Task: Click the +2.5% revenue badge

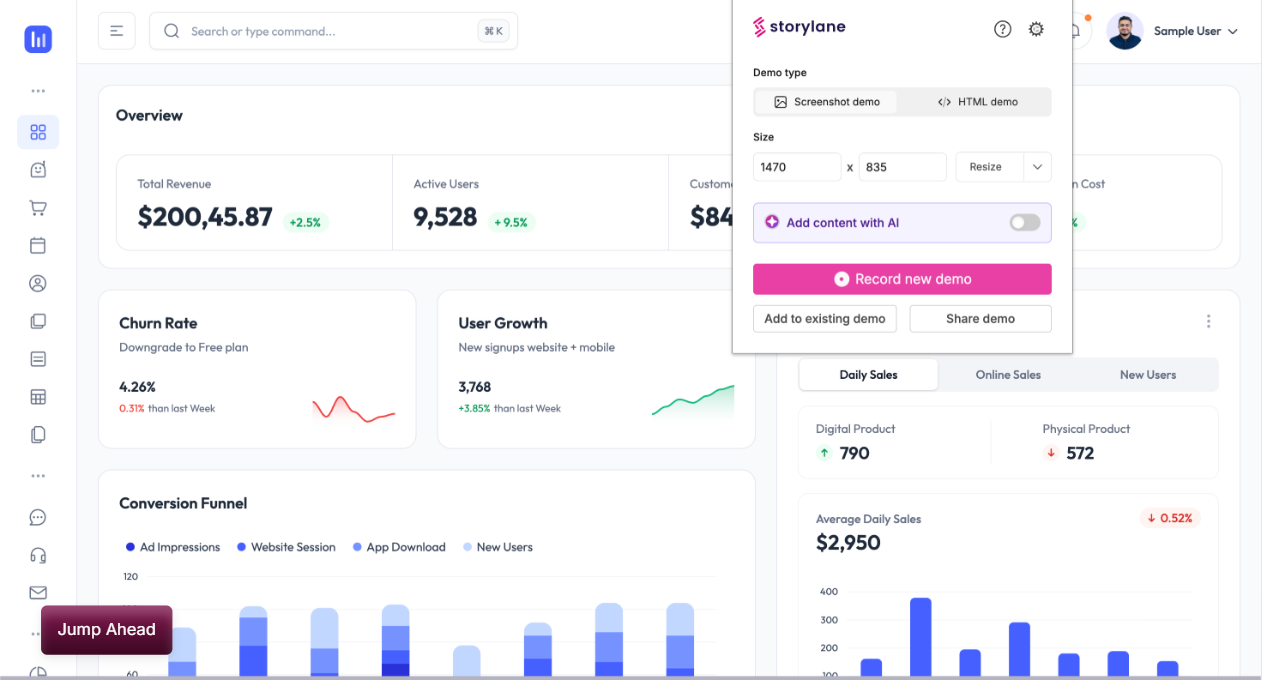Action: (305, 222)
